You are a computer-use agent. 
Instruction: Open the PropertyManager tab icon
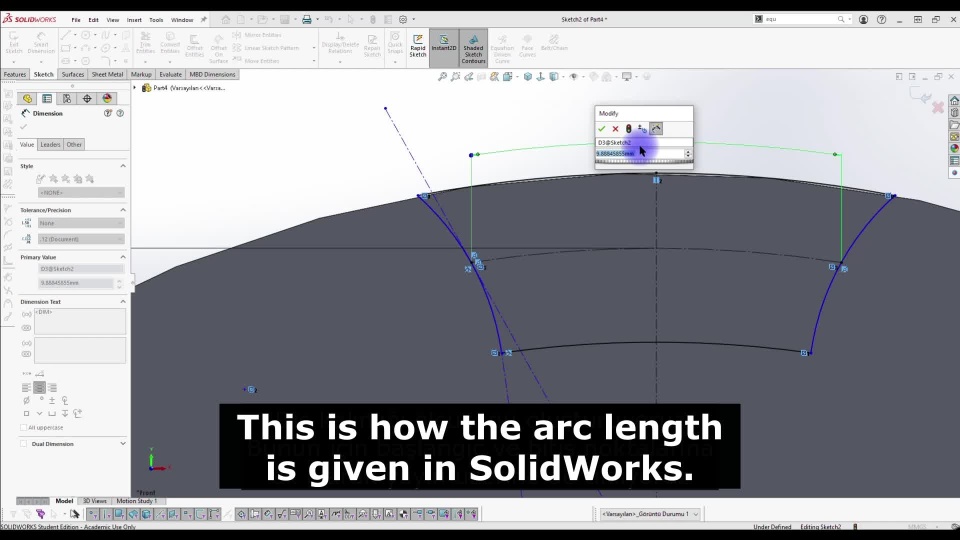coord(47,99)
